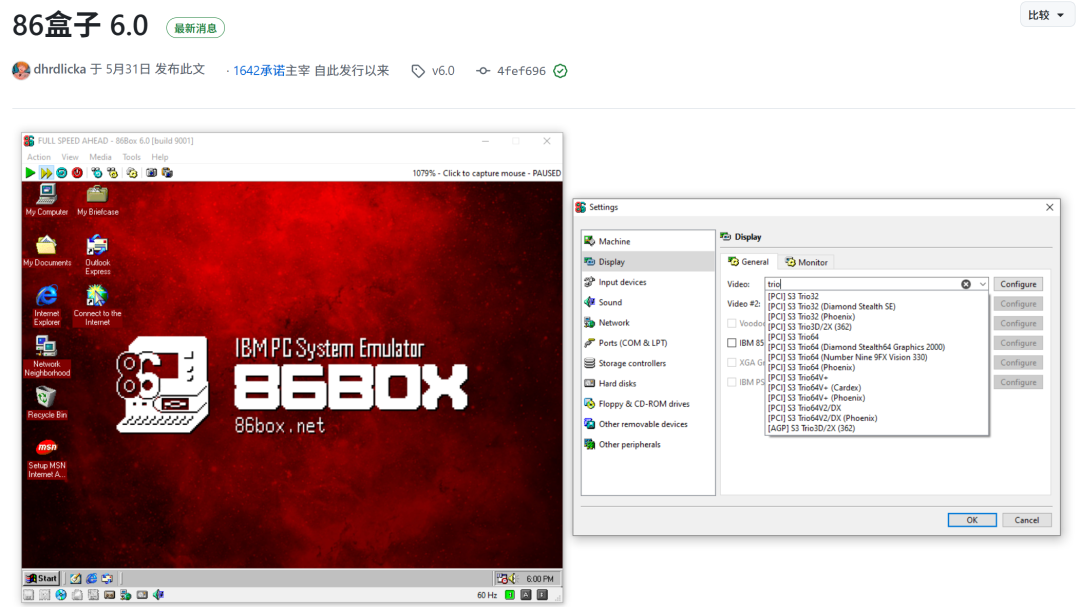
Task: Open the 1642 commits link
Action: coord(258,70)
